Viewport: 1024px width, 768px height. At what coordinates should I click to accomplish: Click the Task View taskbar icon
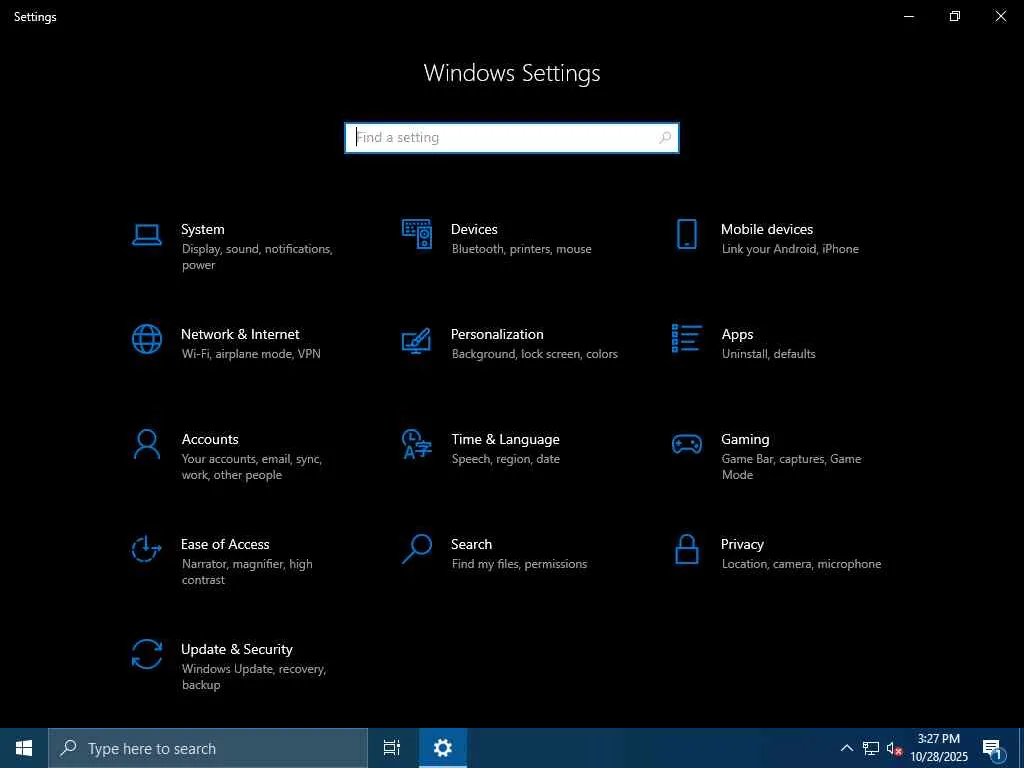click(392, 748)
